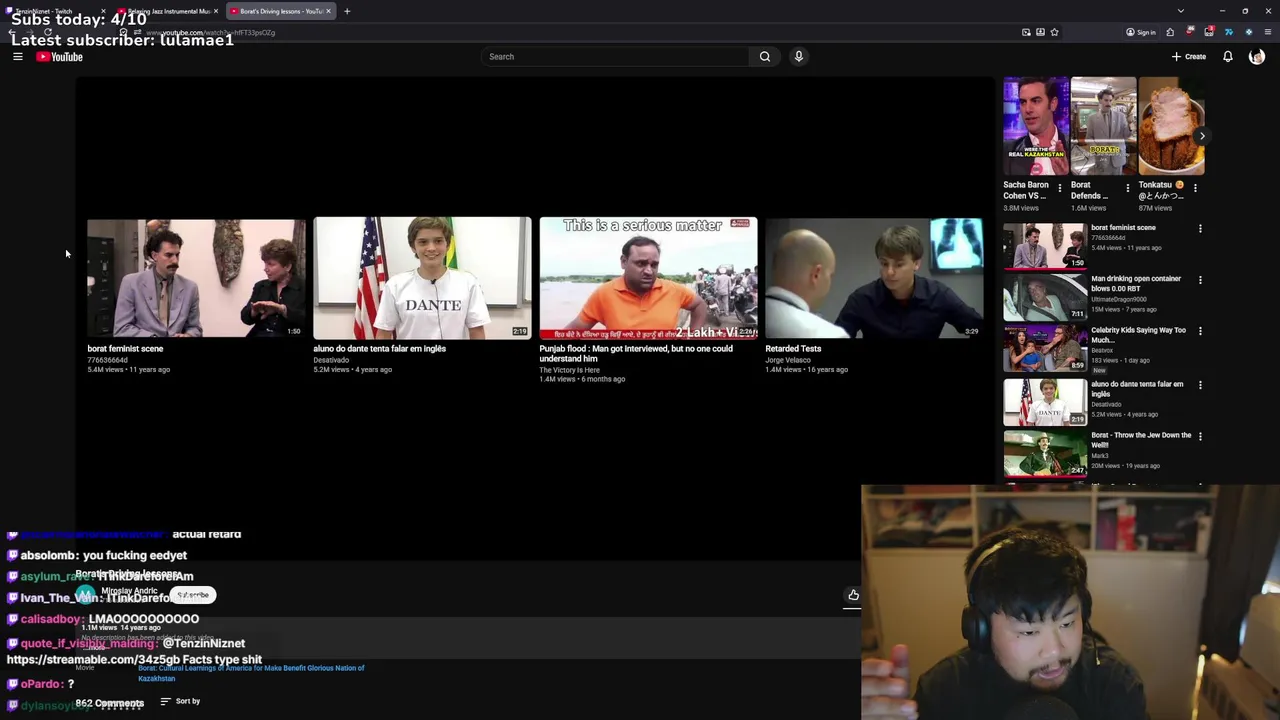The height and width of the screenshot is (720, 1280).
Task: Click the browser Sign in account button
Action: [1141, 32]
